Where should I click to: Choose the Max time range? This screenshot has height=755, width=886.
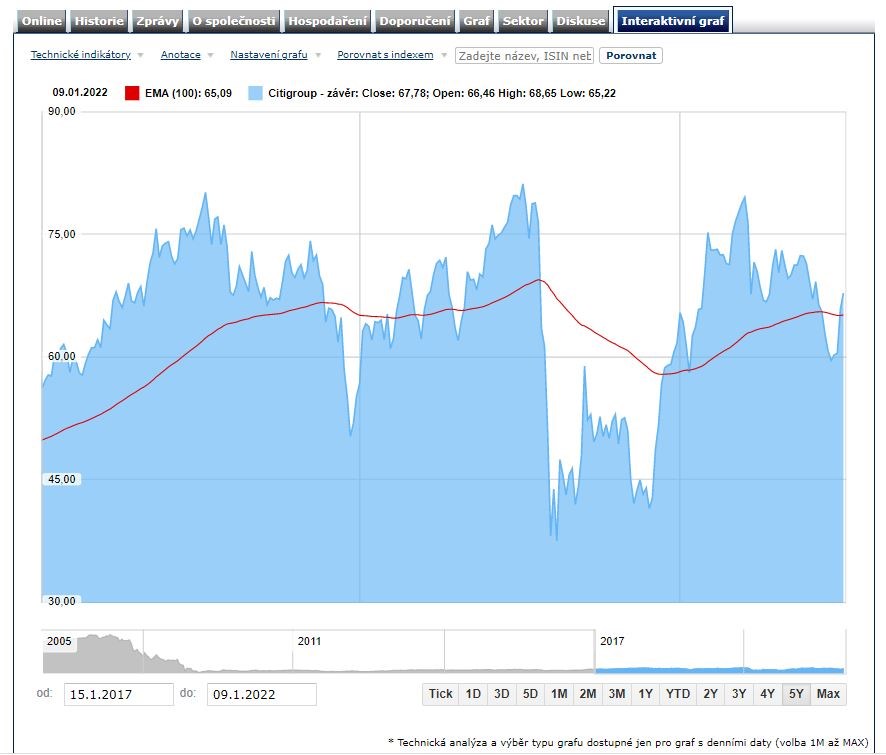coord(828,694)
